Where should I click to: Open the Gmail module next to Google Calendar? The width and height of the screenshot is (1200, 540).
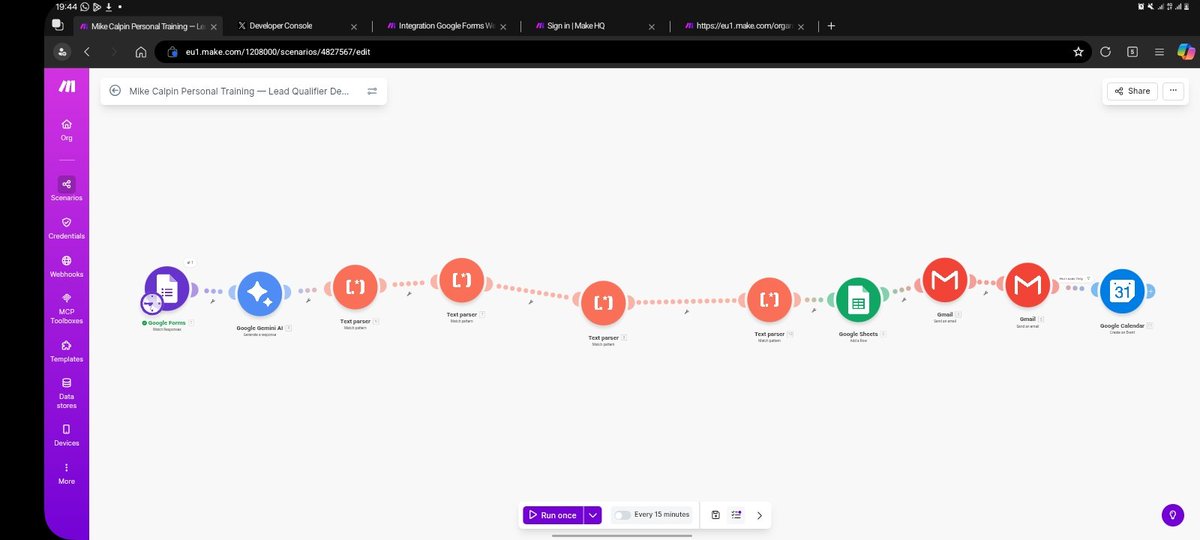1027,285
